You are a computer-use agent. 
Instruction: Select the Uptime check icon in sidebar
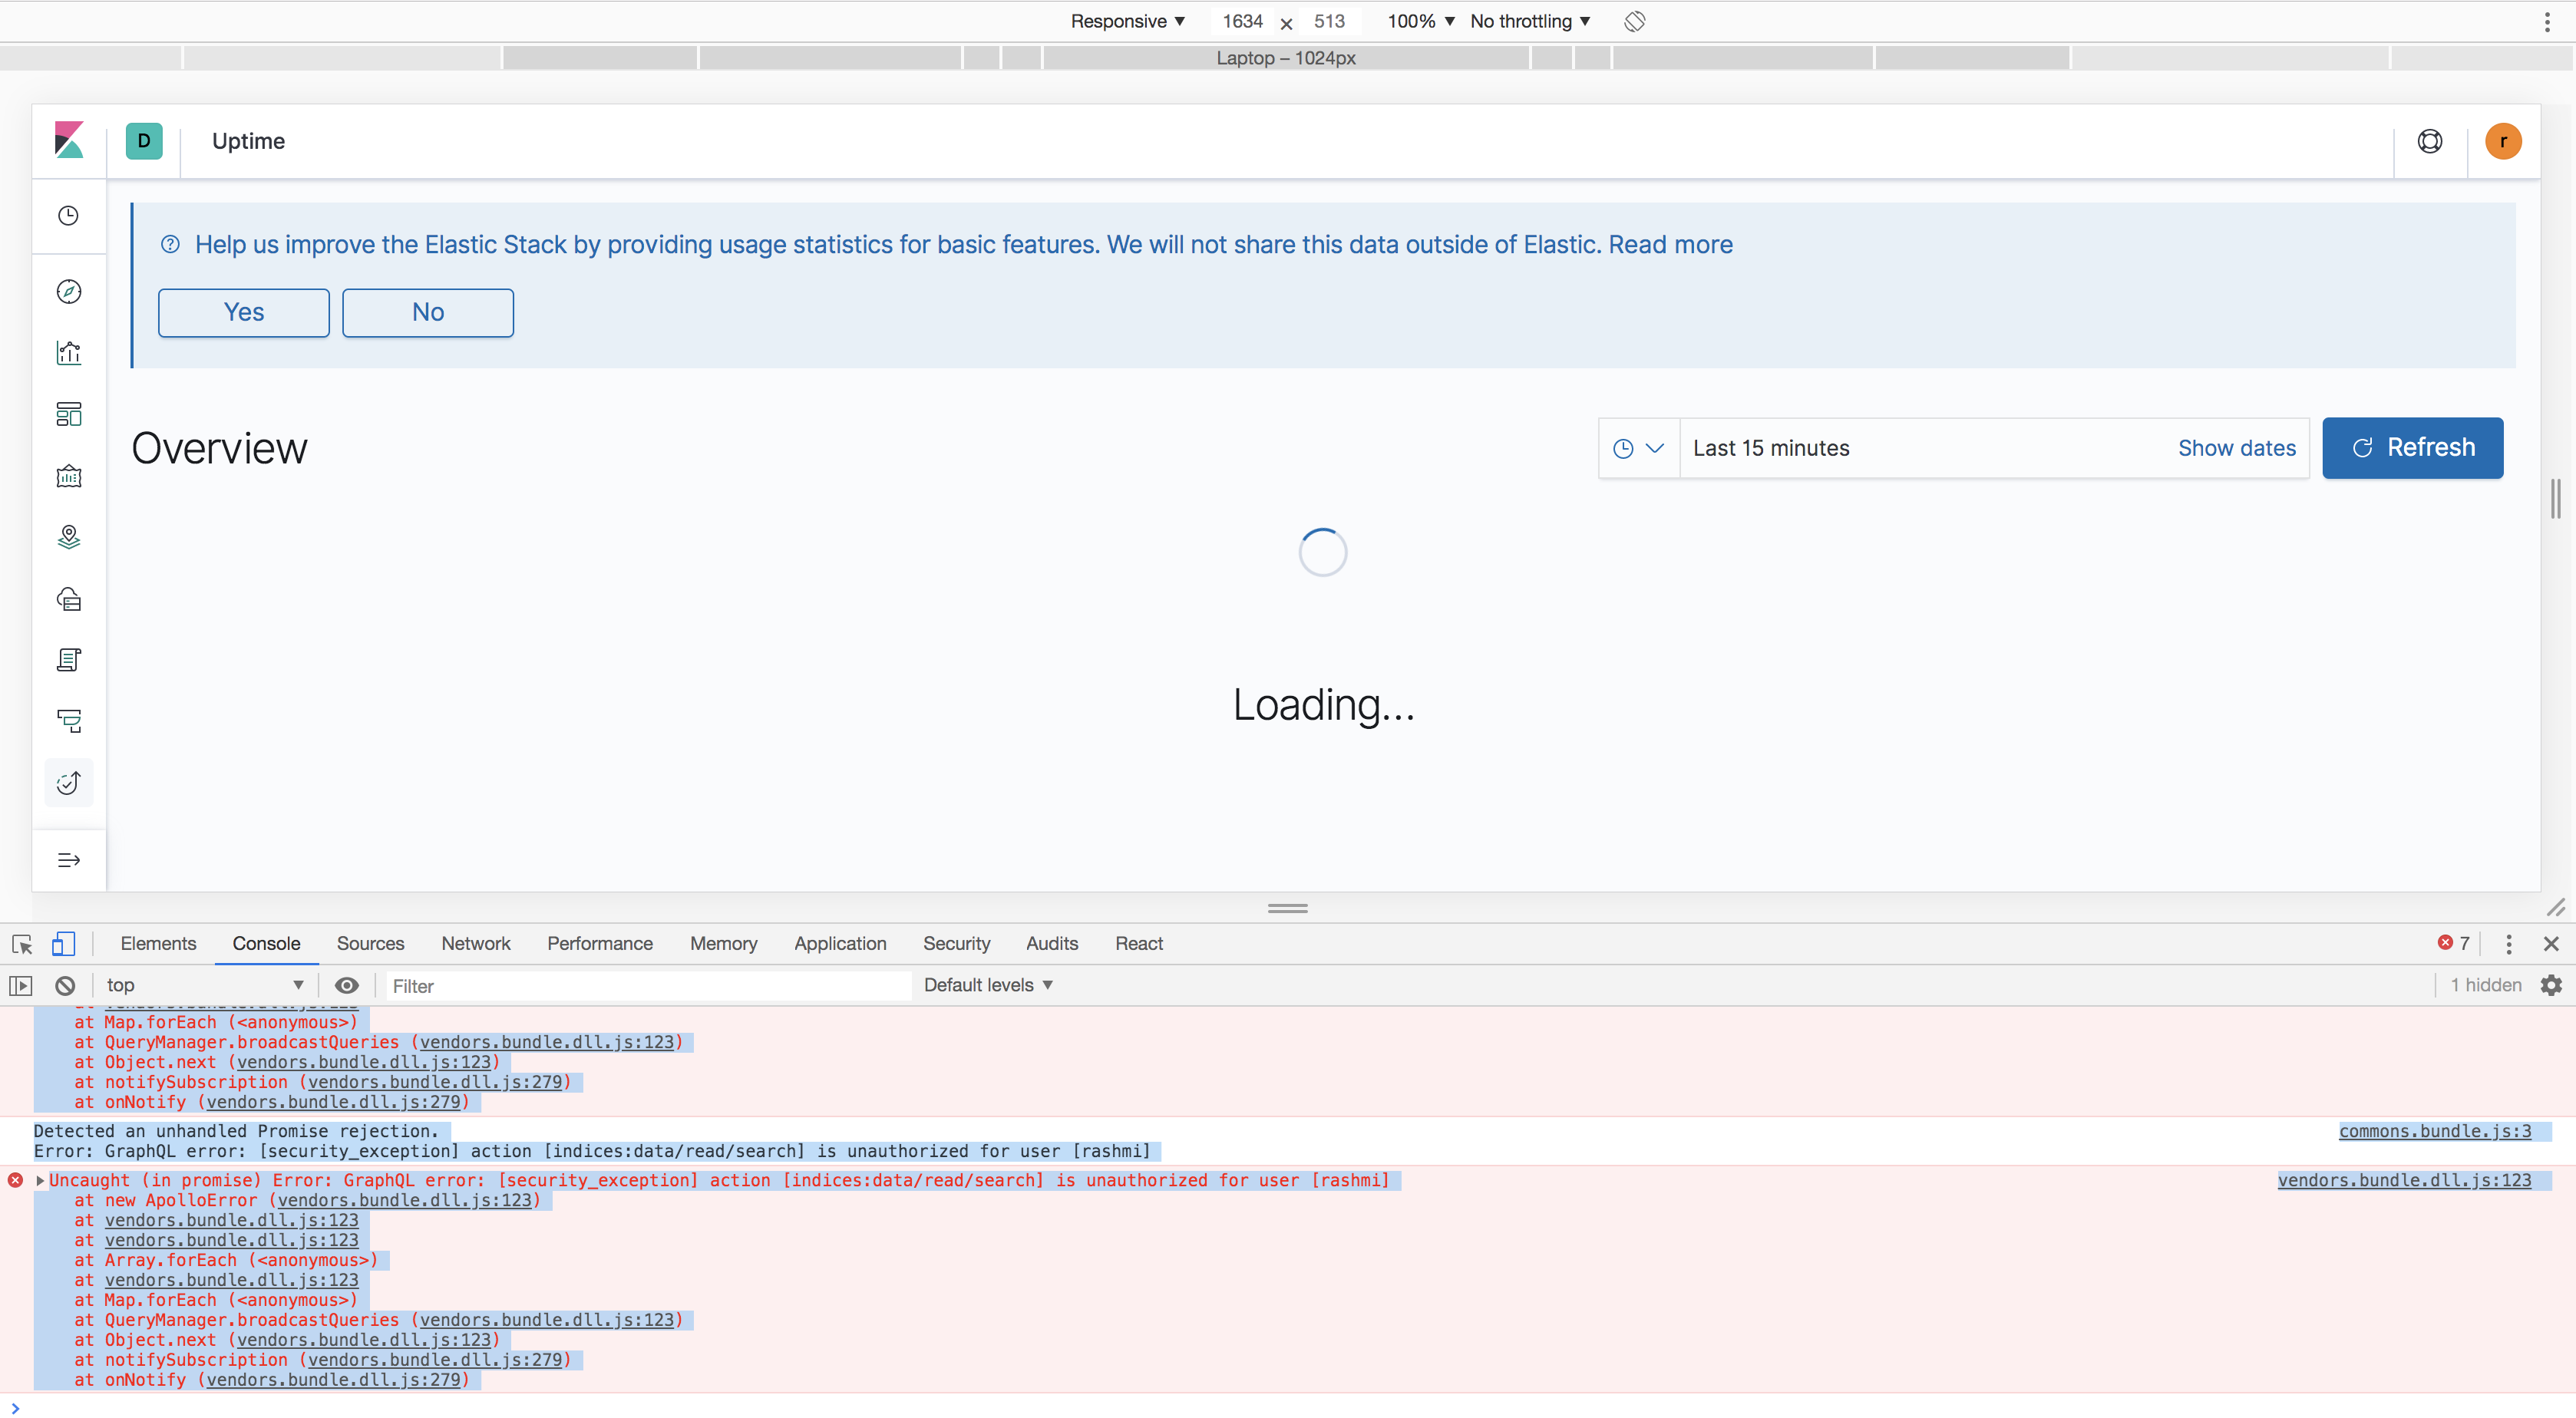click(68, 783)
